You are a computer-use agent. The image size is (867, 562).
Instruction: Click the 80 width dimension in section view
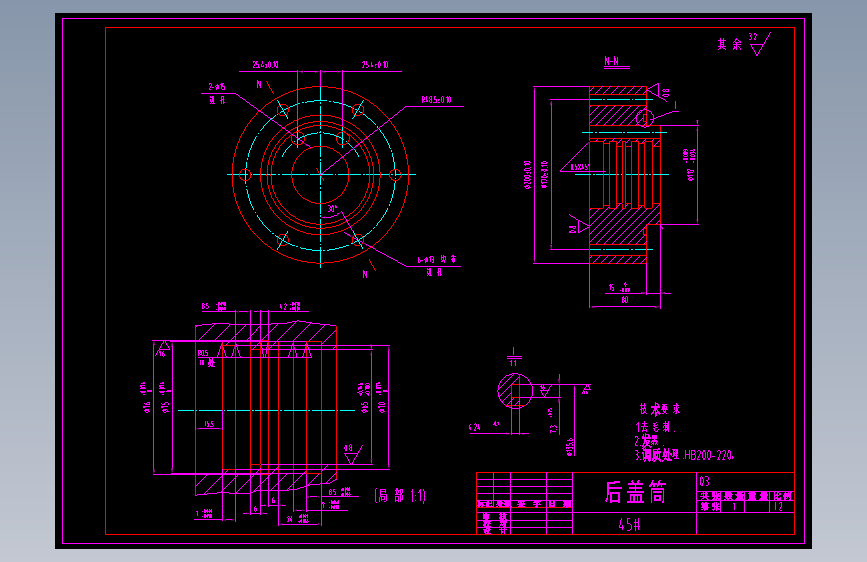pyautogui.click(x=625, y=300)
